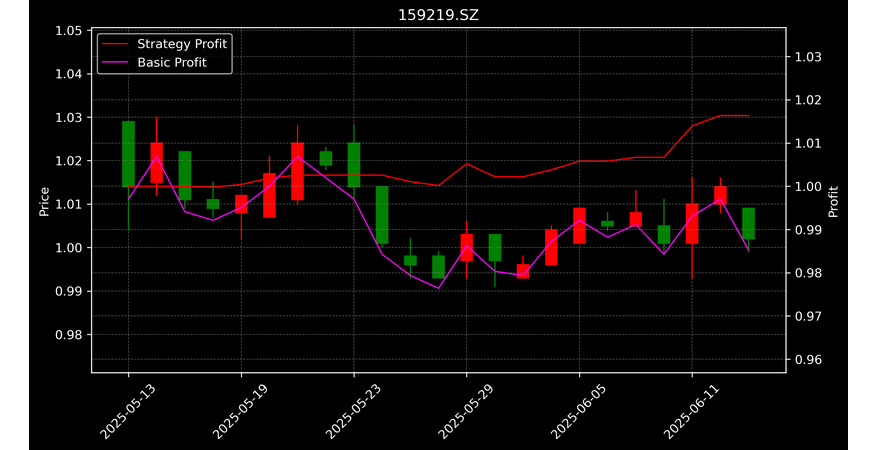Screen dimensions: 878x450
Task: Click the 0.98 tick on the Price axis
Action: click(x=68, y=335)
